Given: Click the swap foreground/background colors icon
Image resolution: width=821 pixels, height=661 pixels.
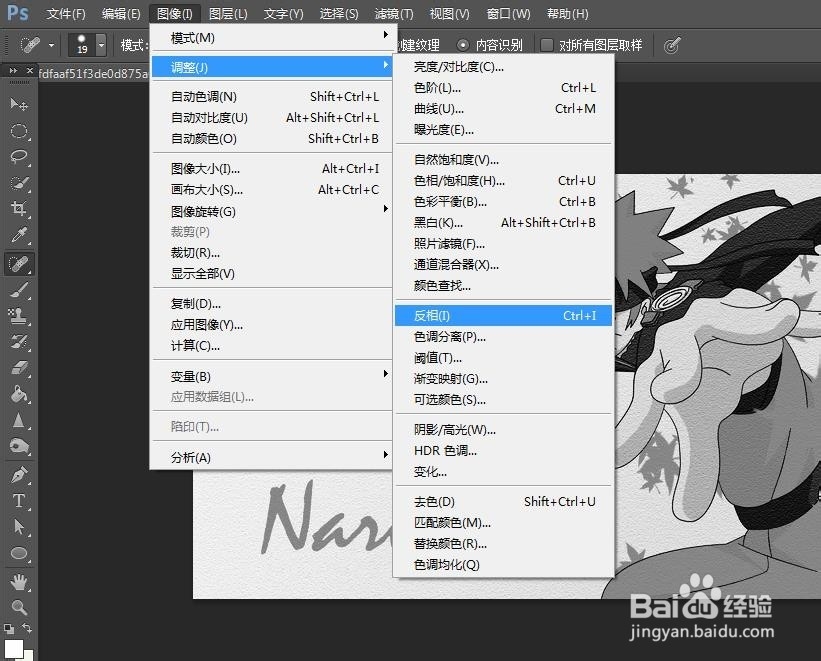Looking at the screenshot, I should [x=27, y=627].
